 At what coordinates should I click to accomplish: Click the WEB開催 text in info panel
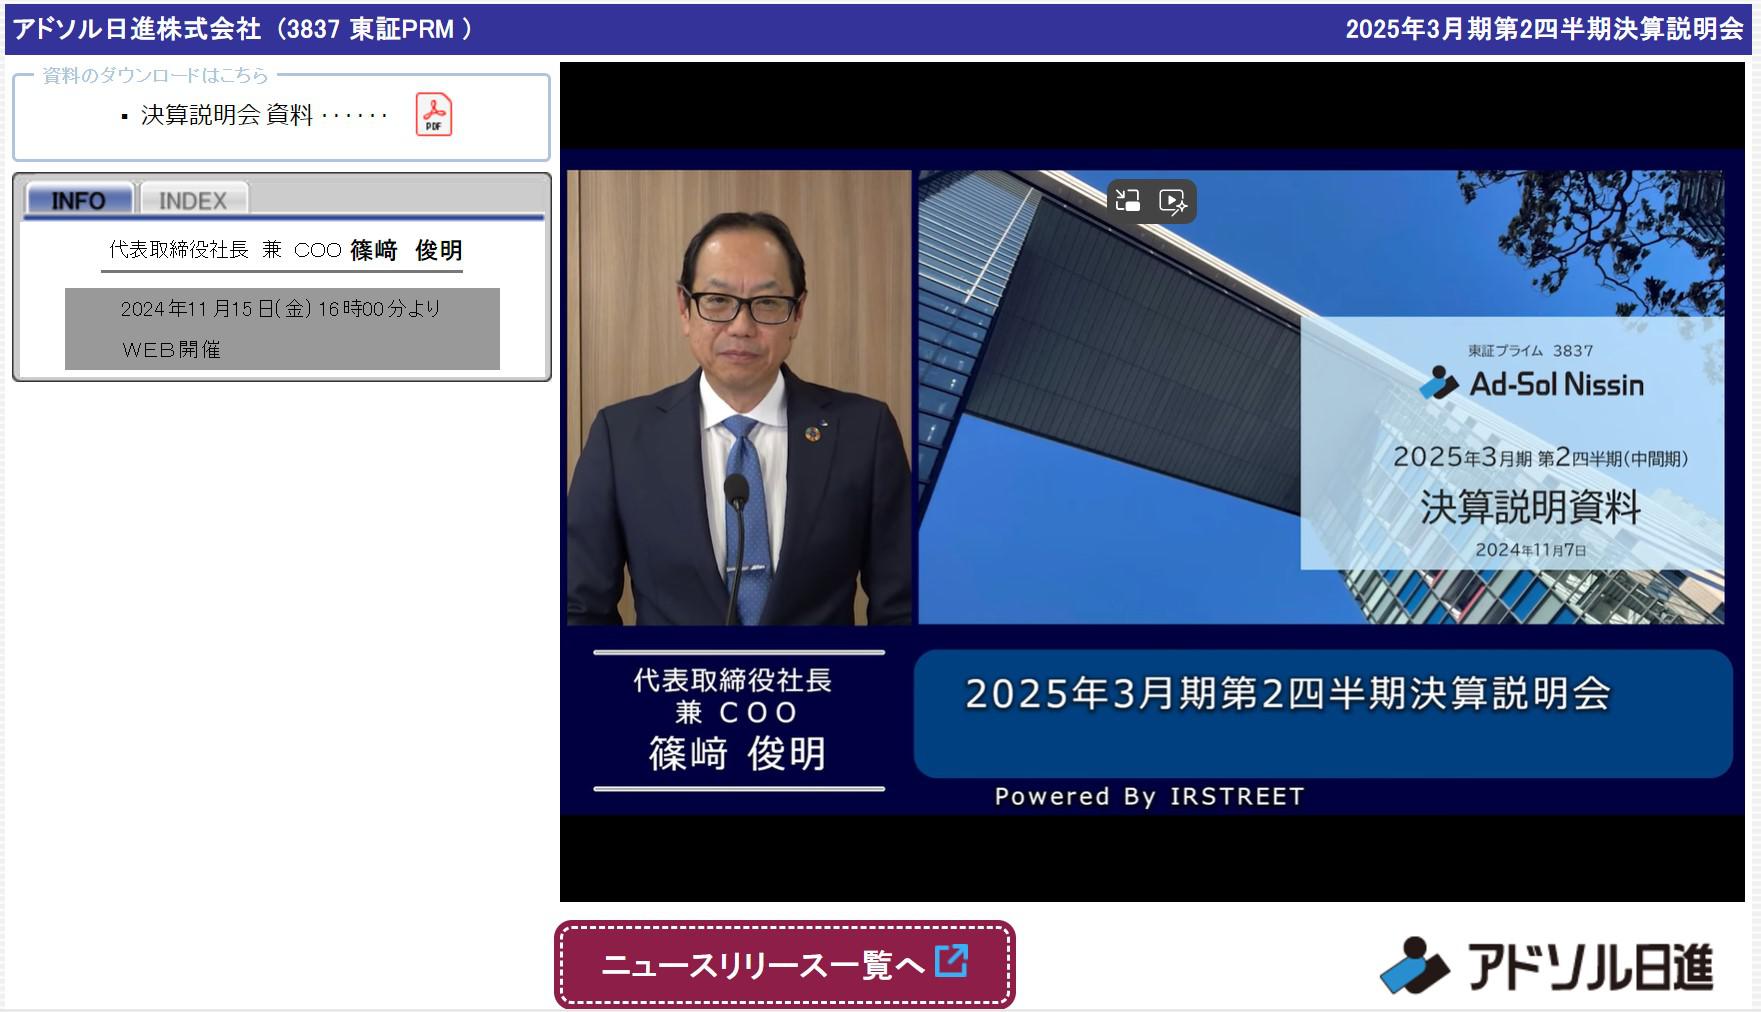(x=171, y=350)
